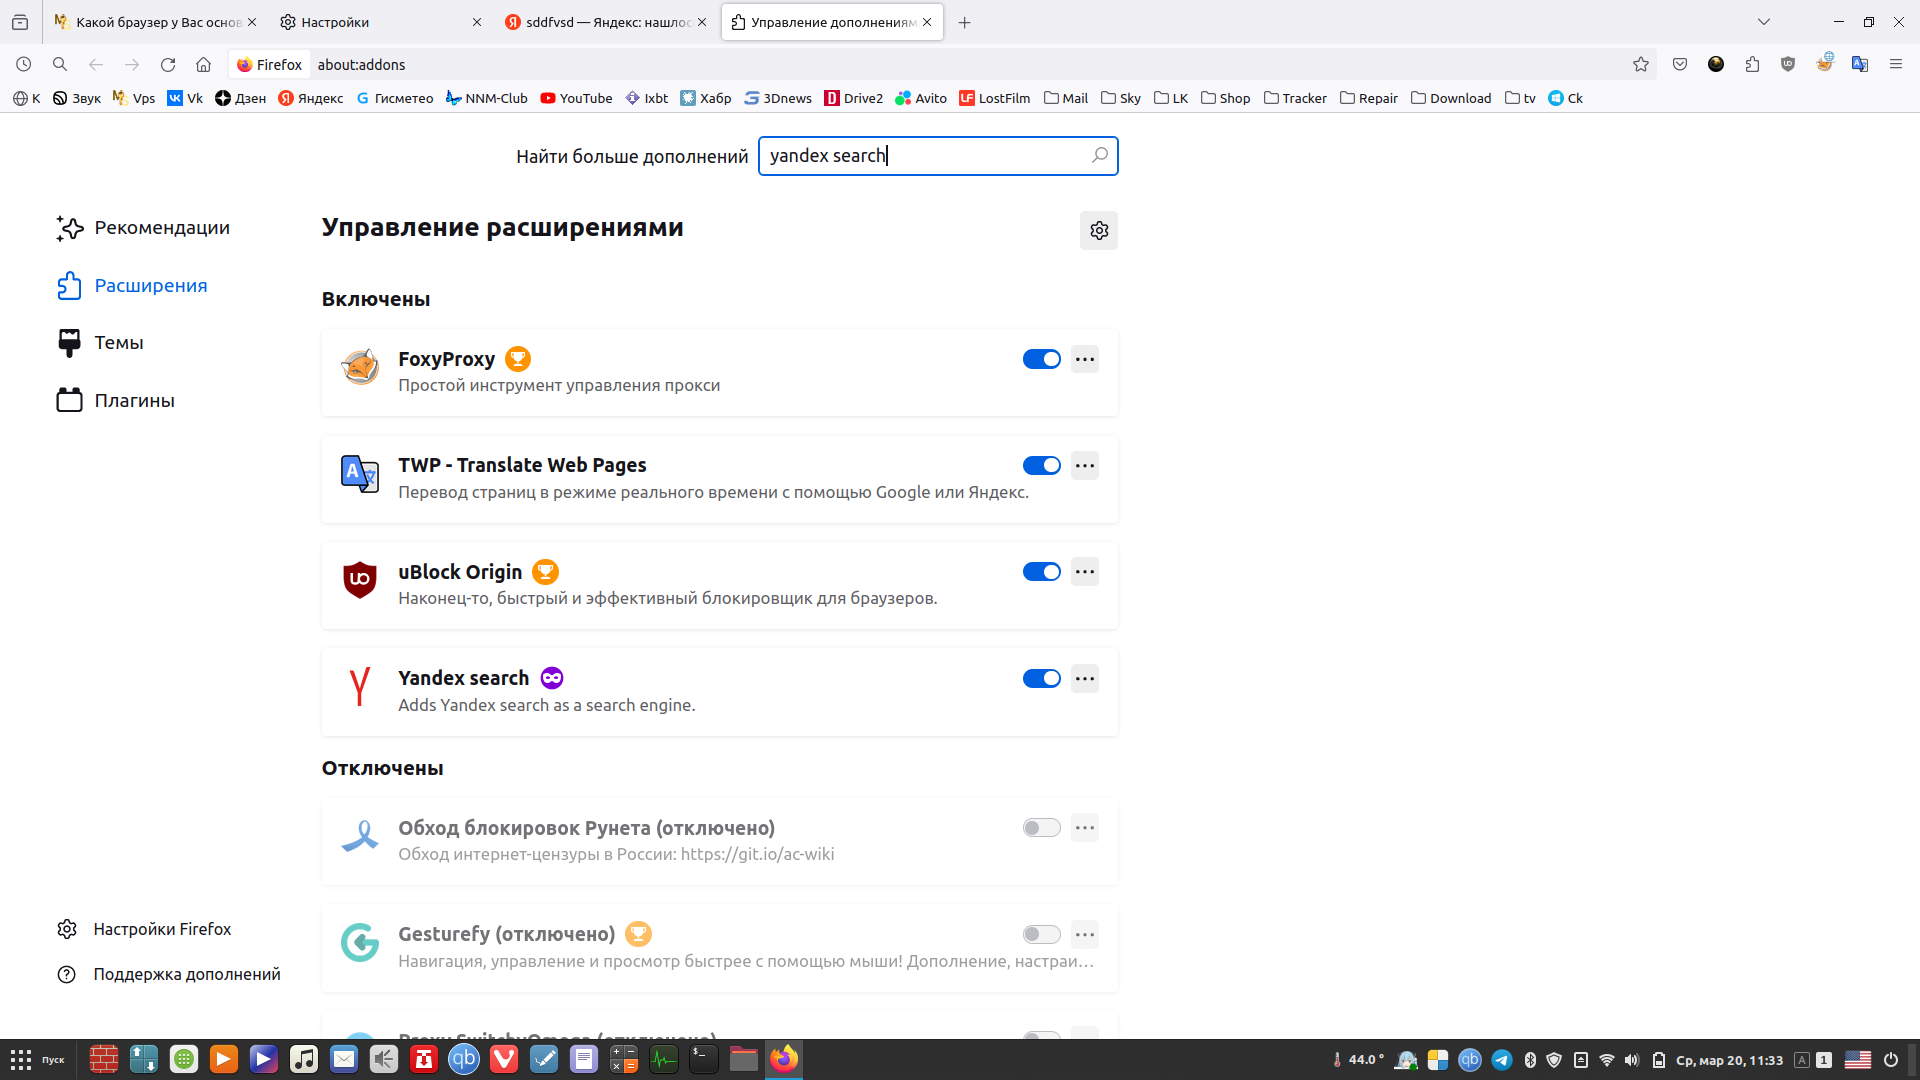Open the clock showing Ср, мар 20

point(1729,1060)
